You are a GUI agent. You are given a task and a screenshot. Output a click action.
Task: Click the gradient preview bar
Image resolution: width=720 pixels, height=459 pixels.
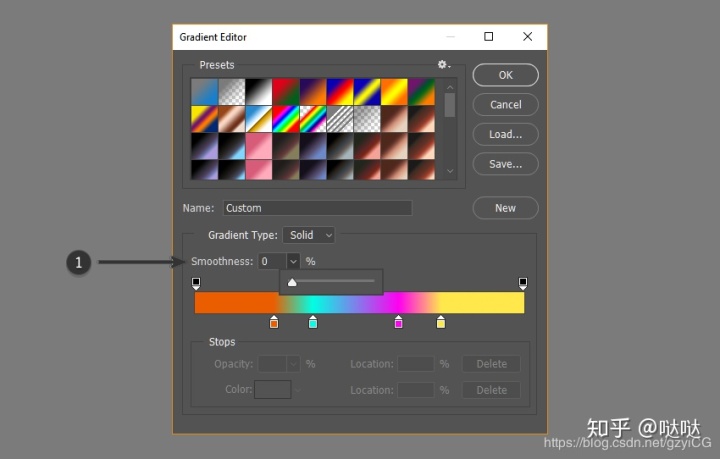(359, 303)
